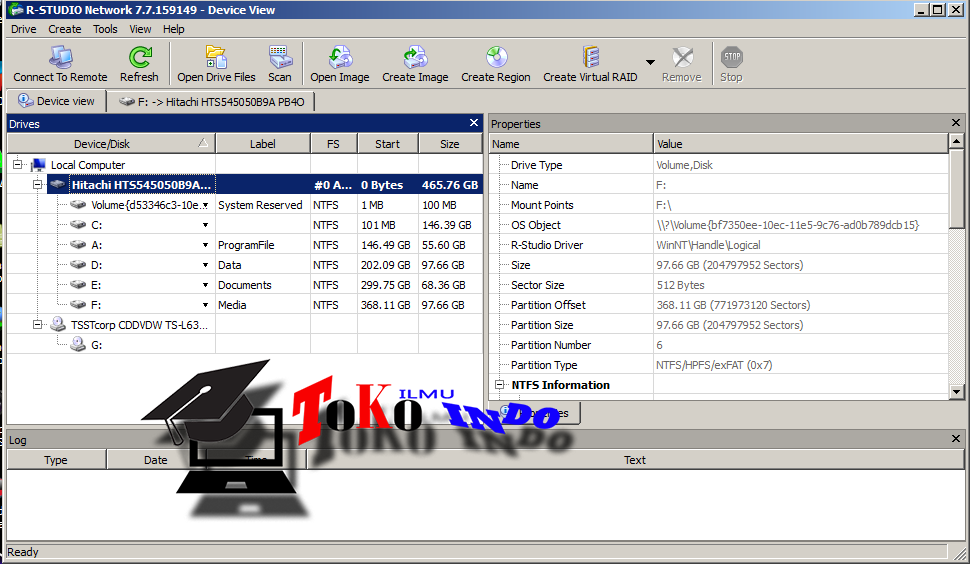Open dropdown arrow beside drive C:

pyautogui.click(x=205, y=225)
